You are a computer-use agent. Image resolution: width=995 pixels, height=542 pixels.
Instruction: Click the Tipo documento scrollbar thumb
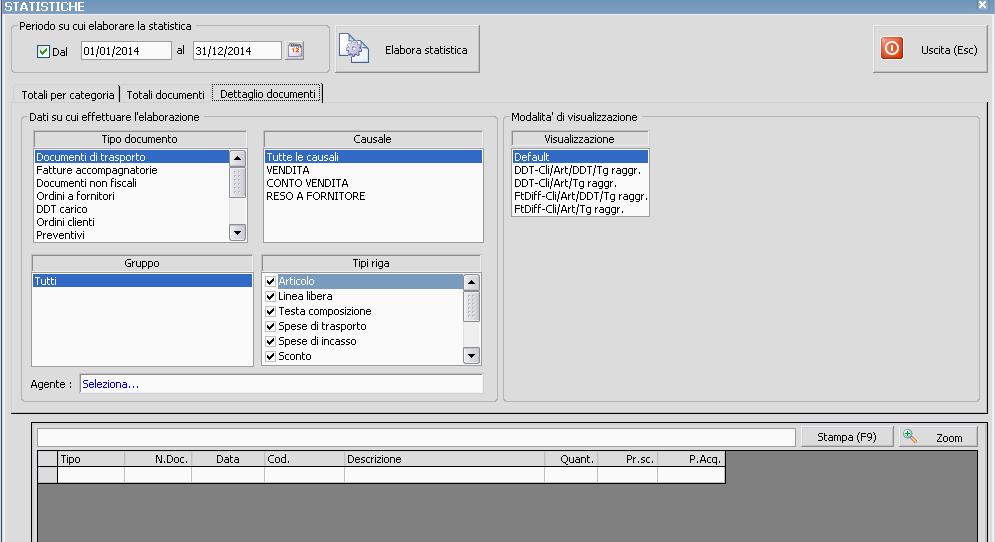237,182
